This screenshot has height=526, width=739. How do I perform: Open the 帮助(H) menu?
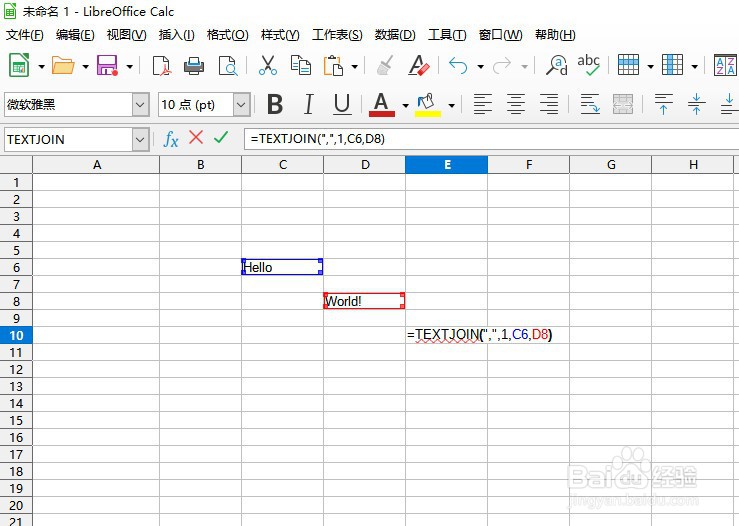pos(555,35)
